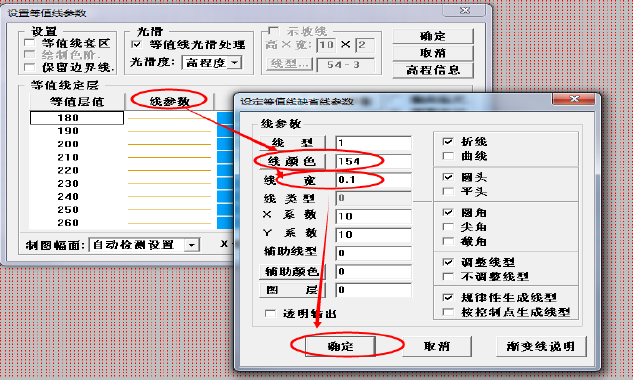
Task: Click 确定 in the back contour dialog
Action: [x=433, y=36]
